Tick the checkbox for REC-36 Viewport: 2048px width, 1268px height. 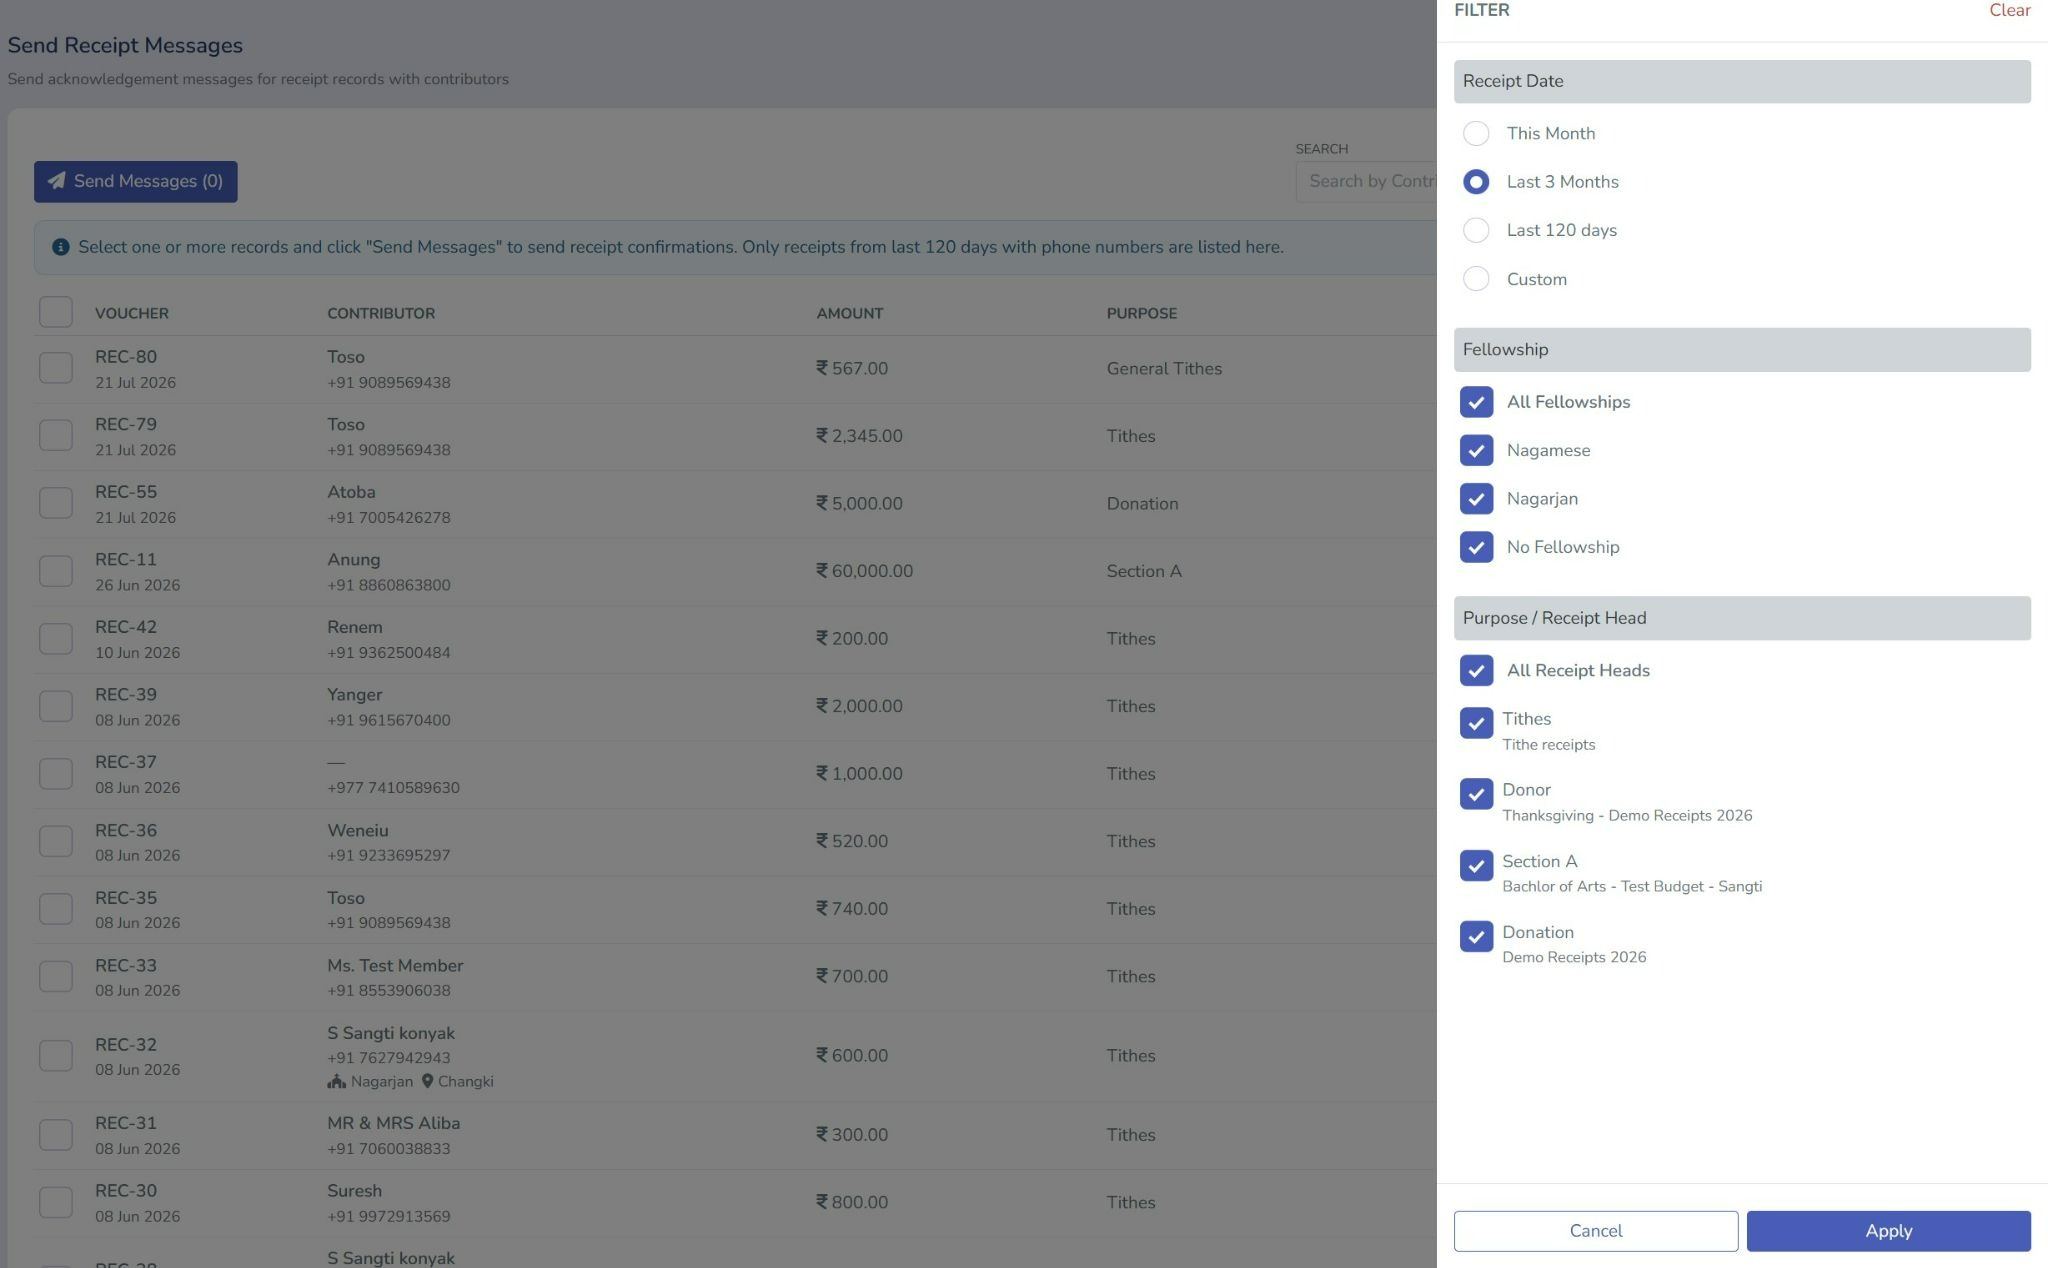click(56, 841)
